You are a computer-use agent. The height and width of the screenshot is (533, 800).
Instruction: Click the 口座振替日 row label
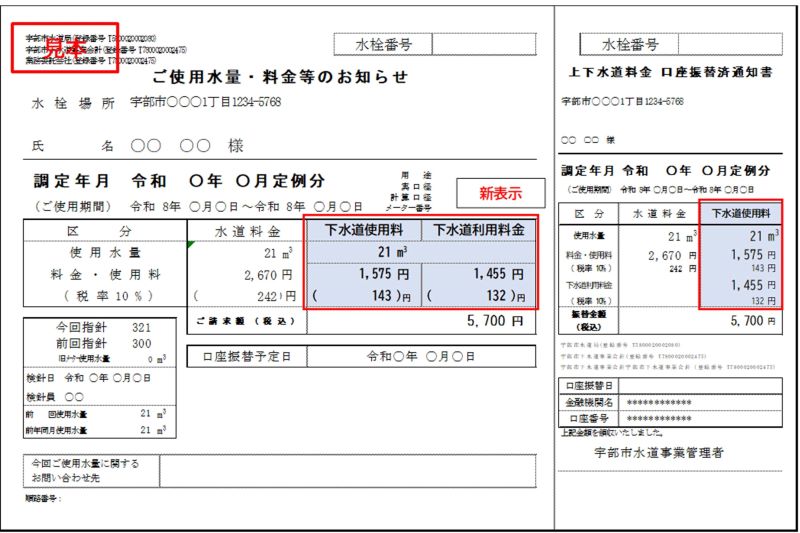(x=588, y=386)
